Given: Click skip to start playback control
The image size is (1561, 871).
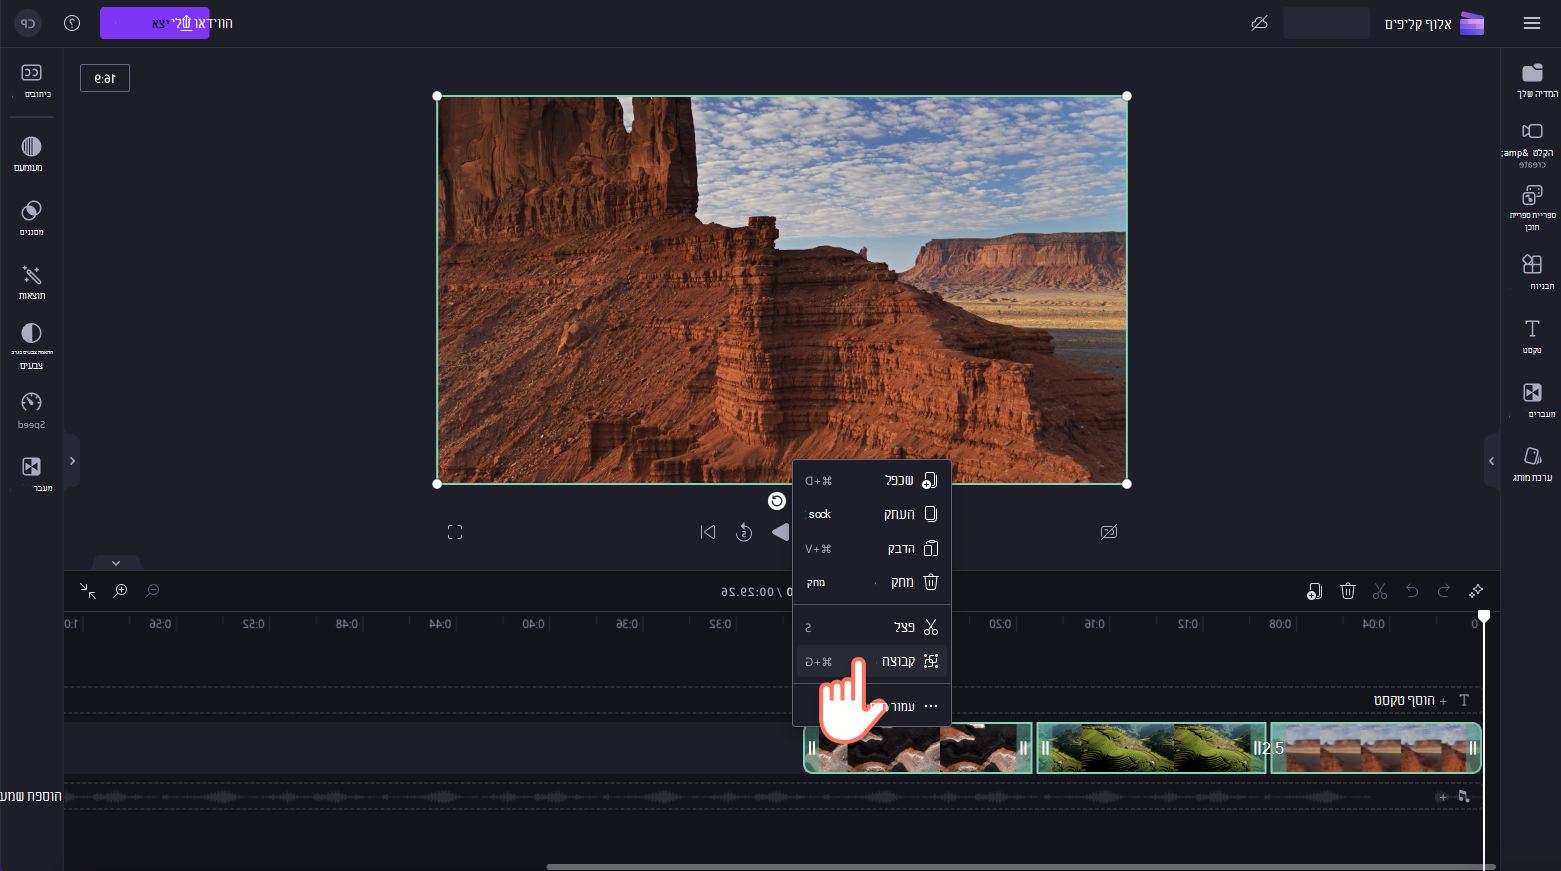Looking at the screenshot, I should [x=708, y=532].
